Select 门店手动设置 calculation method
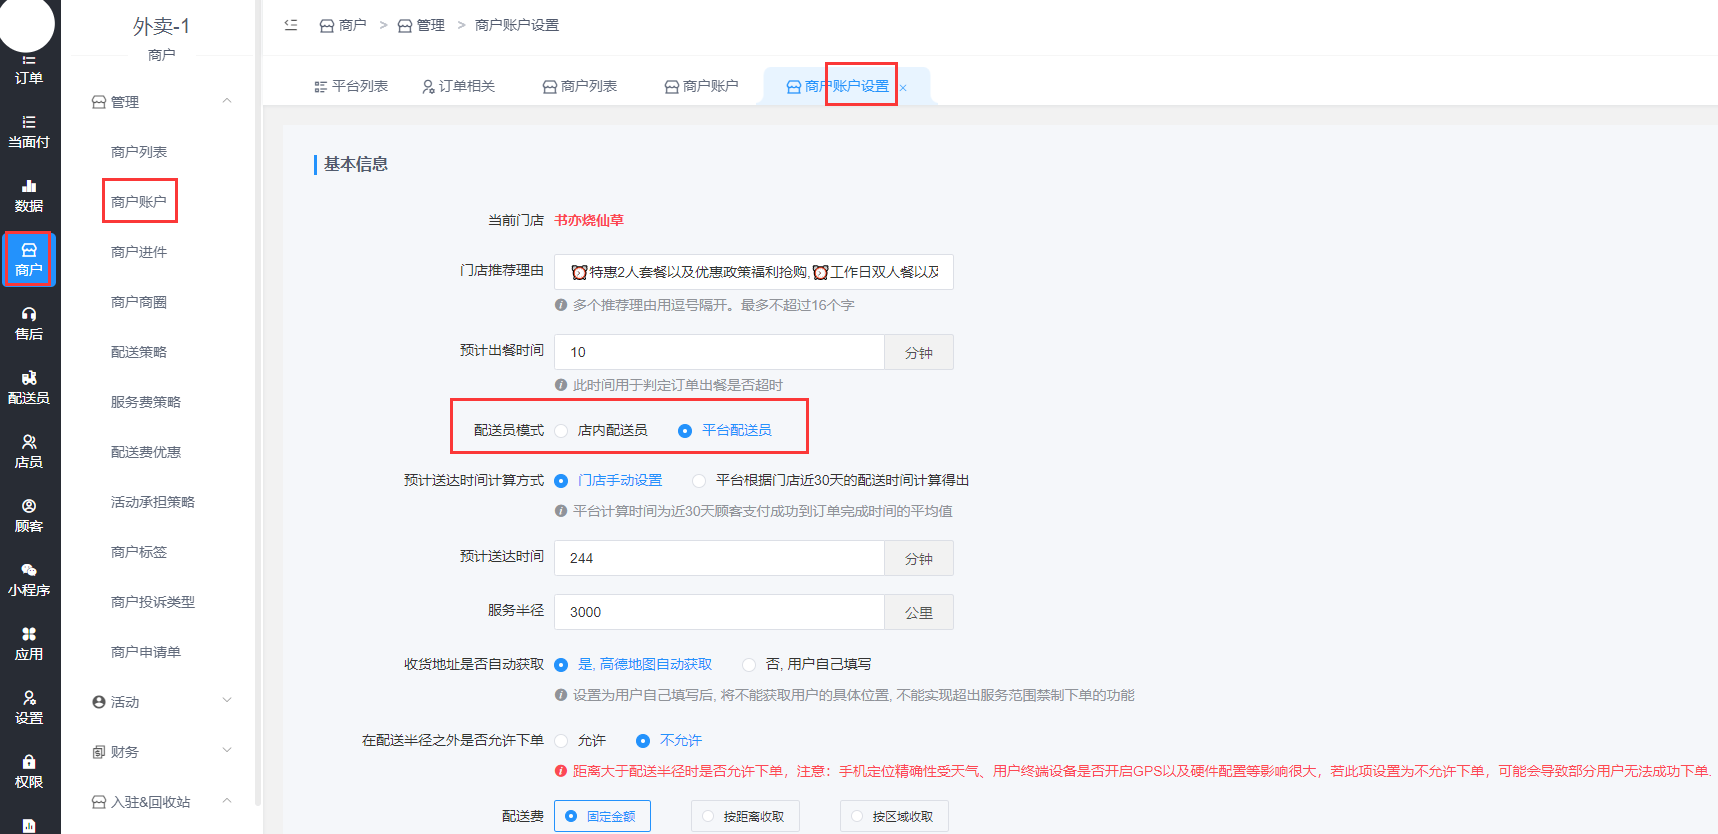The height and width of the screenshot is (834, 1718). tap(608, 480)
